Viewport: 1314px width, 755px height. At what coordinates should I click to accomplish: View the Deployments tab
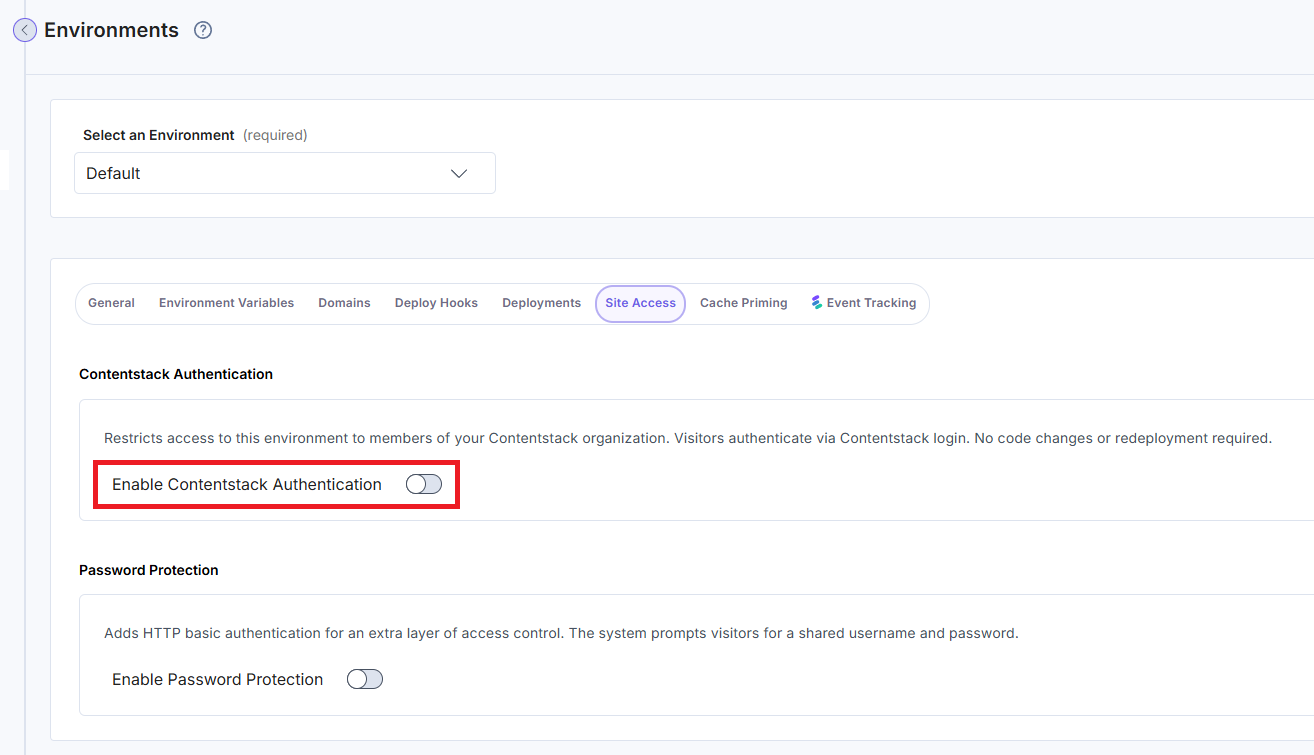[541, 303]
